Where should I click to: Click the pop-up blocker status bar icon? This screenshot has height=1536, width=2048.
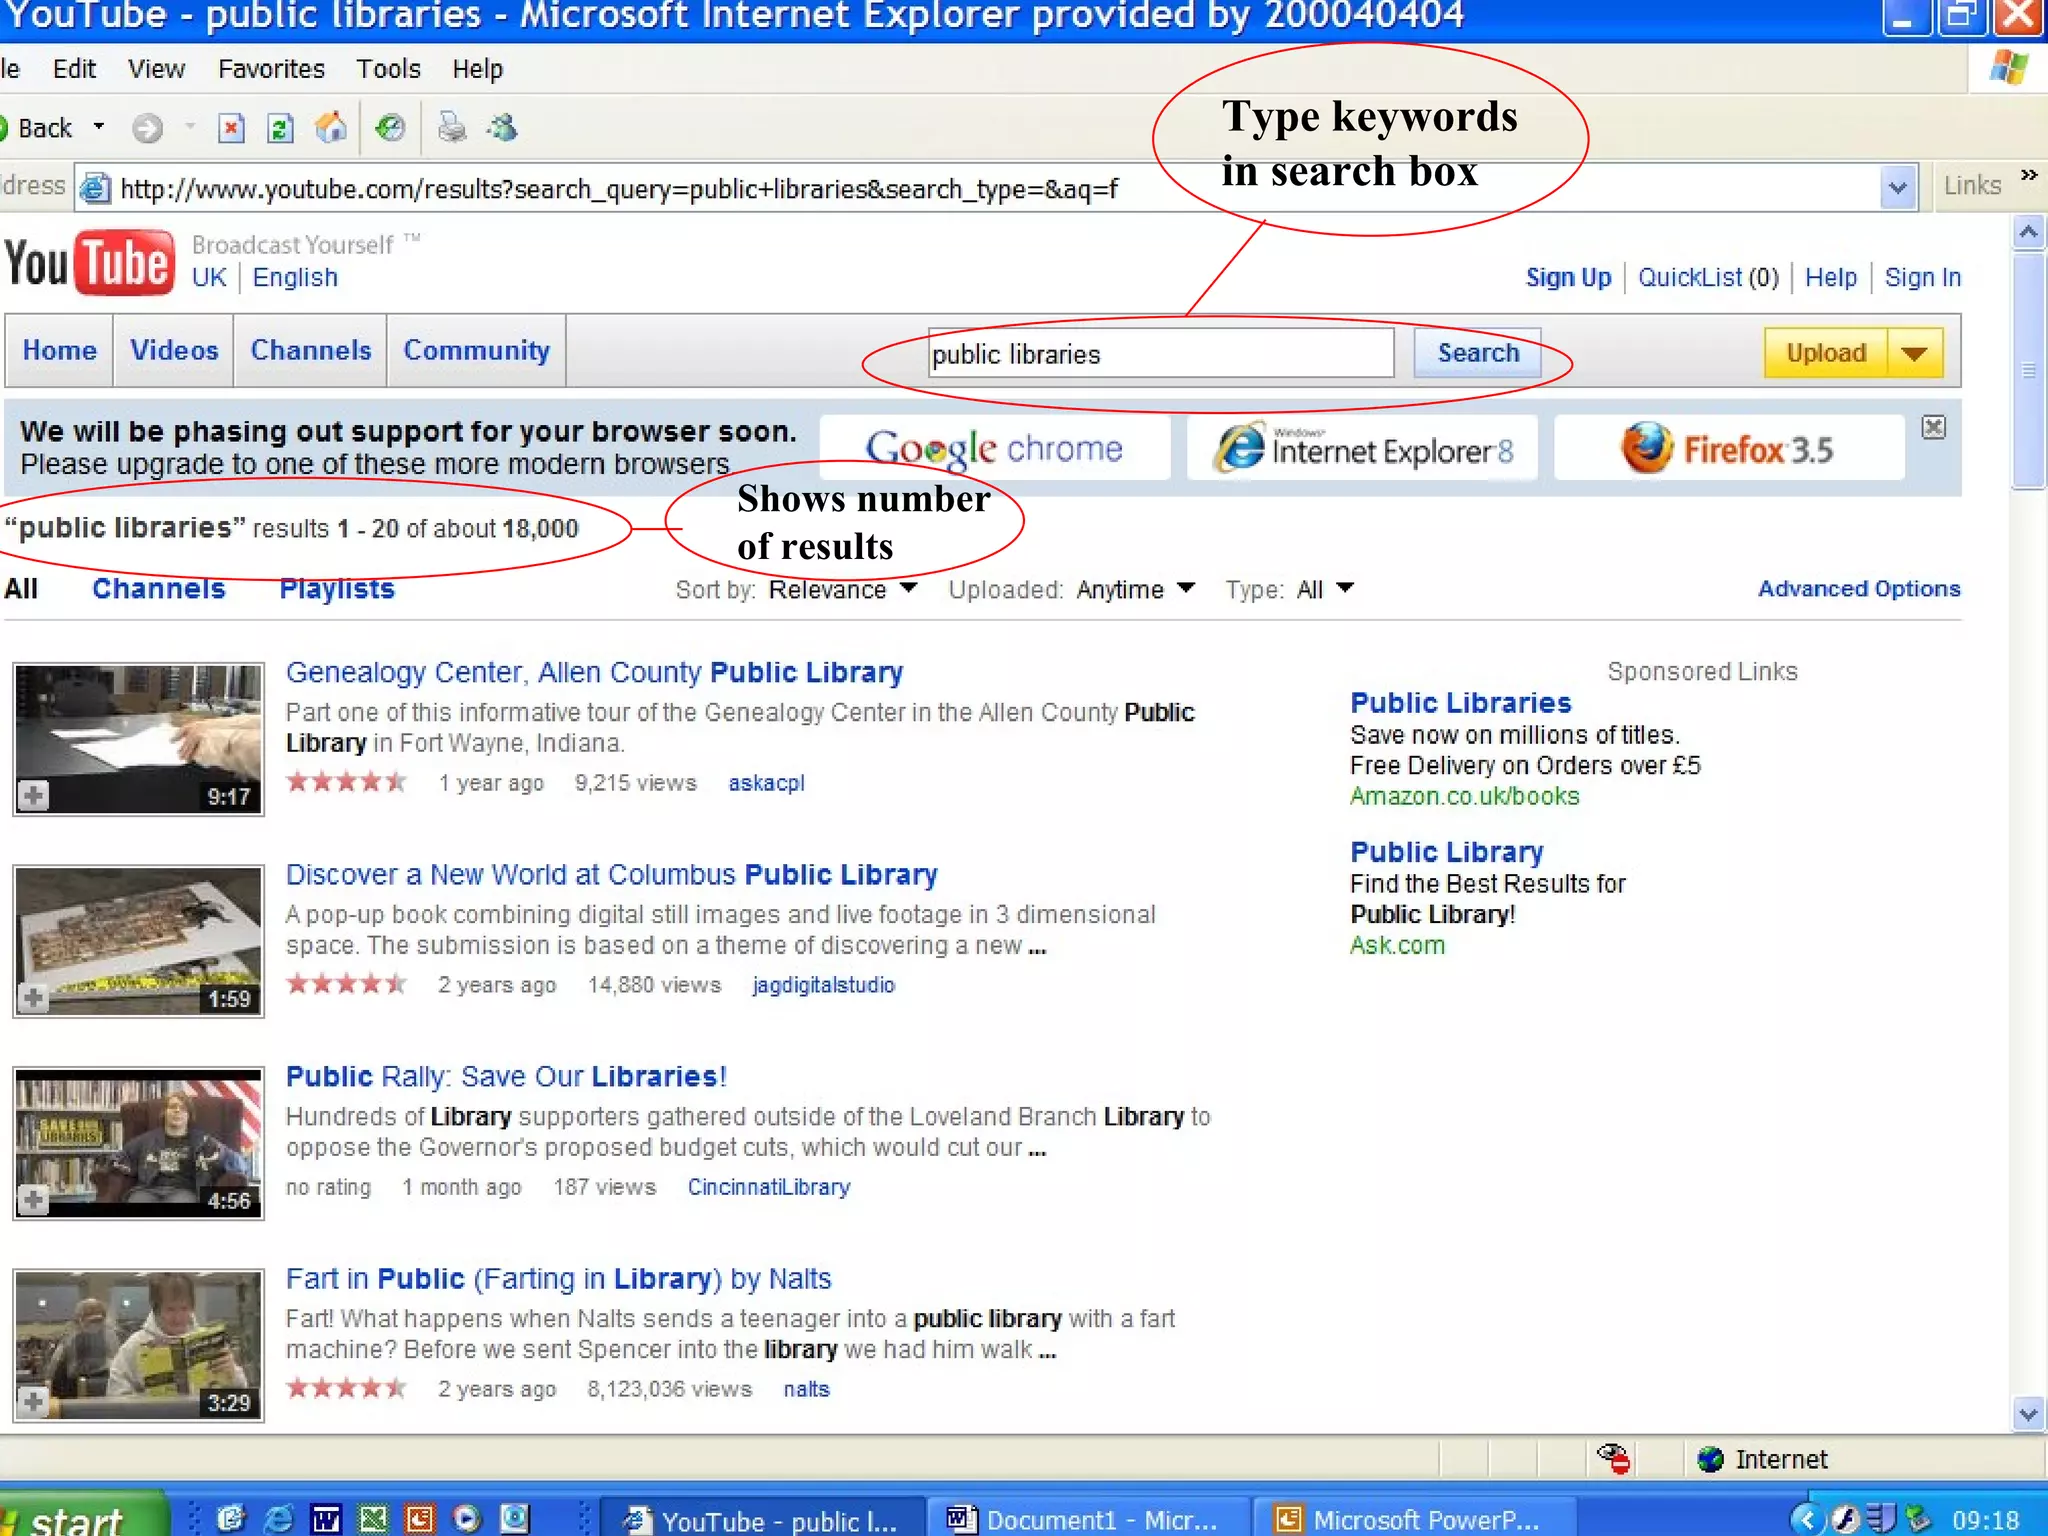[x=1613, y=1459]
